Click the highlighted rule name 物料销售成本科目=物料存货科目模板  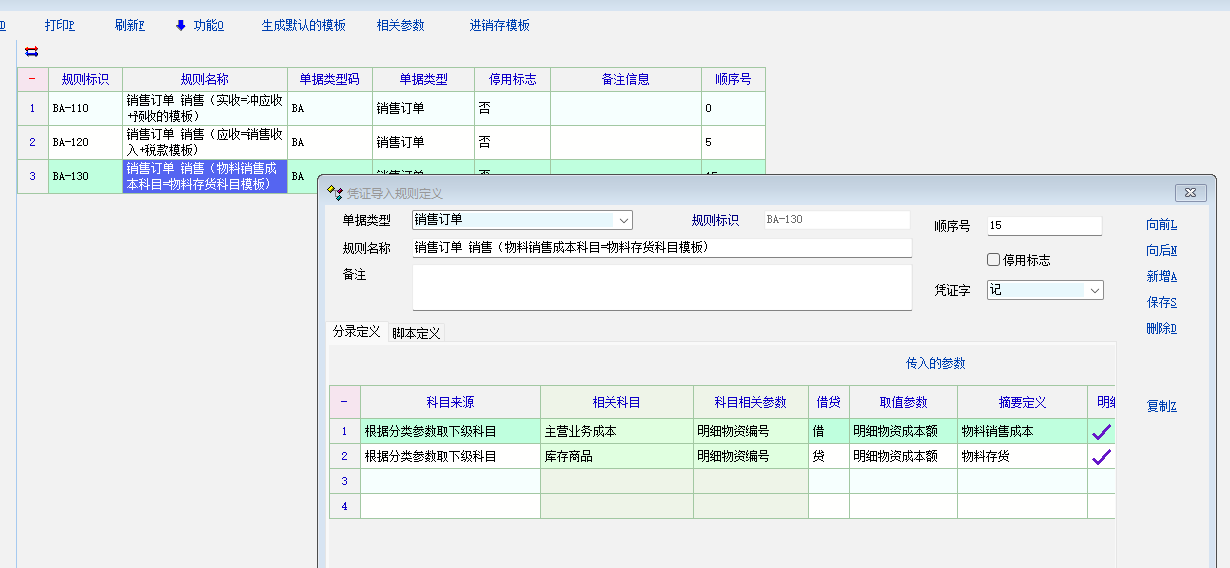pyautogui.click(x=204, y=176)
